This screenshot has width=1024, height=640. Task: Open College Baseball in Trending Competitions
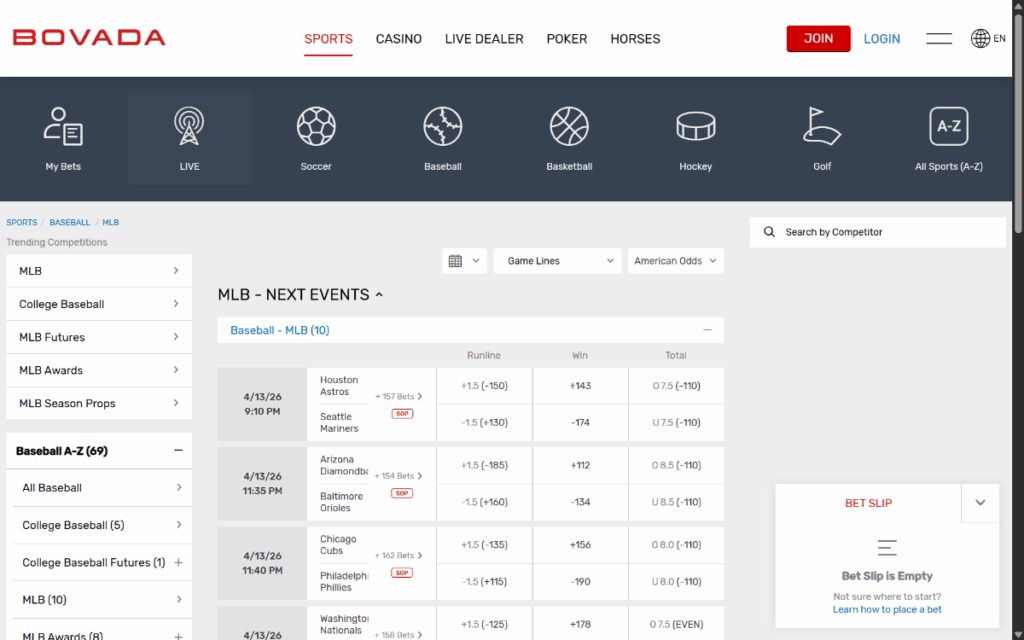[99, 304]
